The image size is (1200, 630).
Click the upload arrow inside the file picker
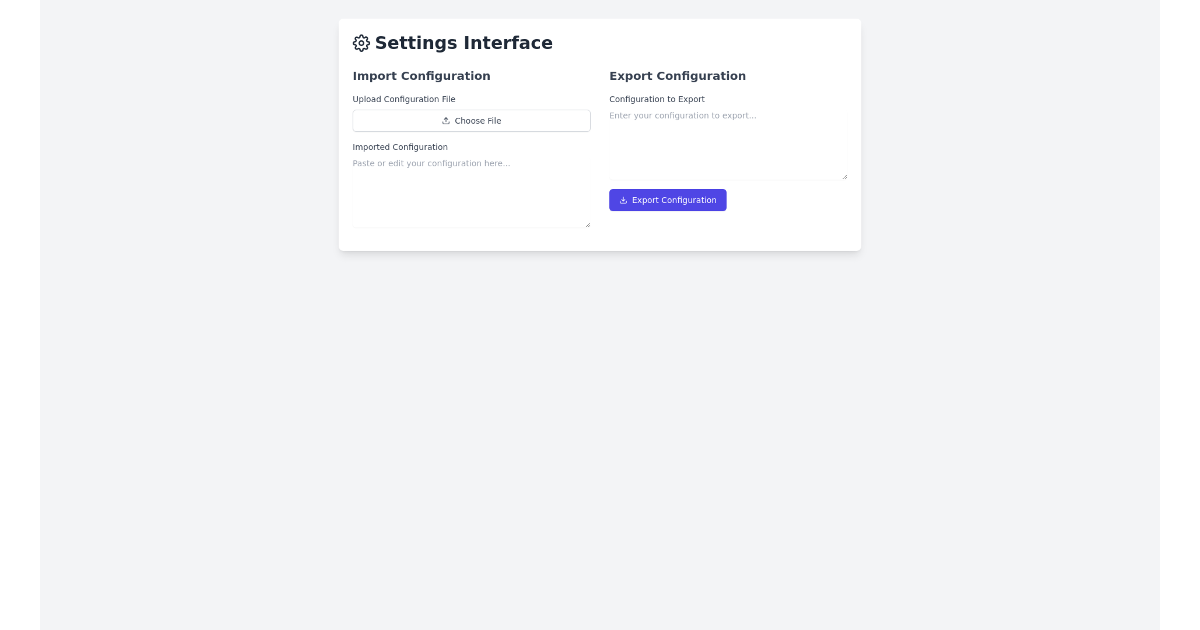coord(446,120)
